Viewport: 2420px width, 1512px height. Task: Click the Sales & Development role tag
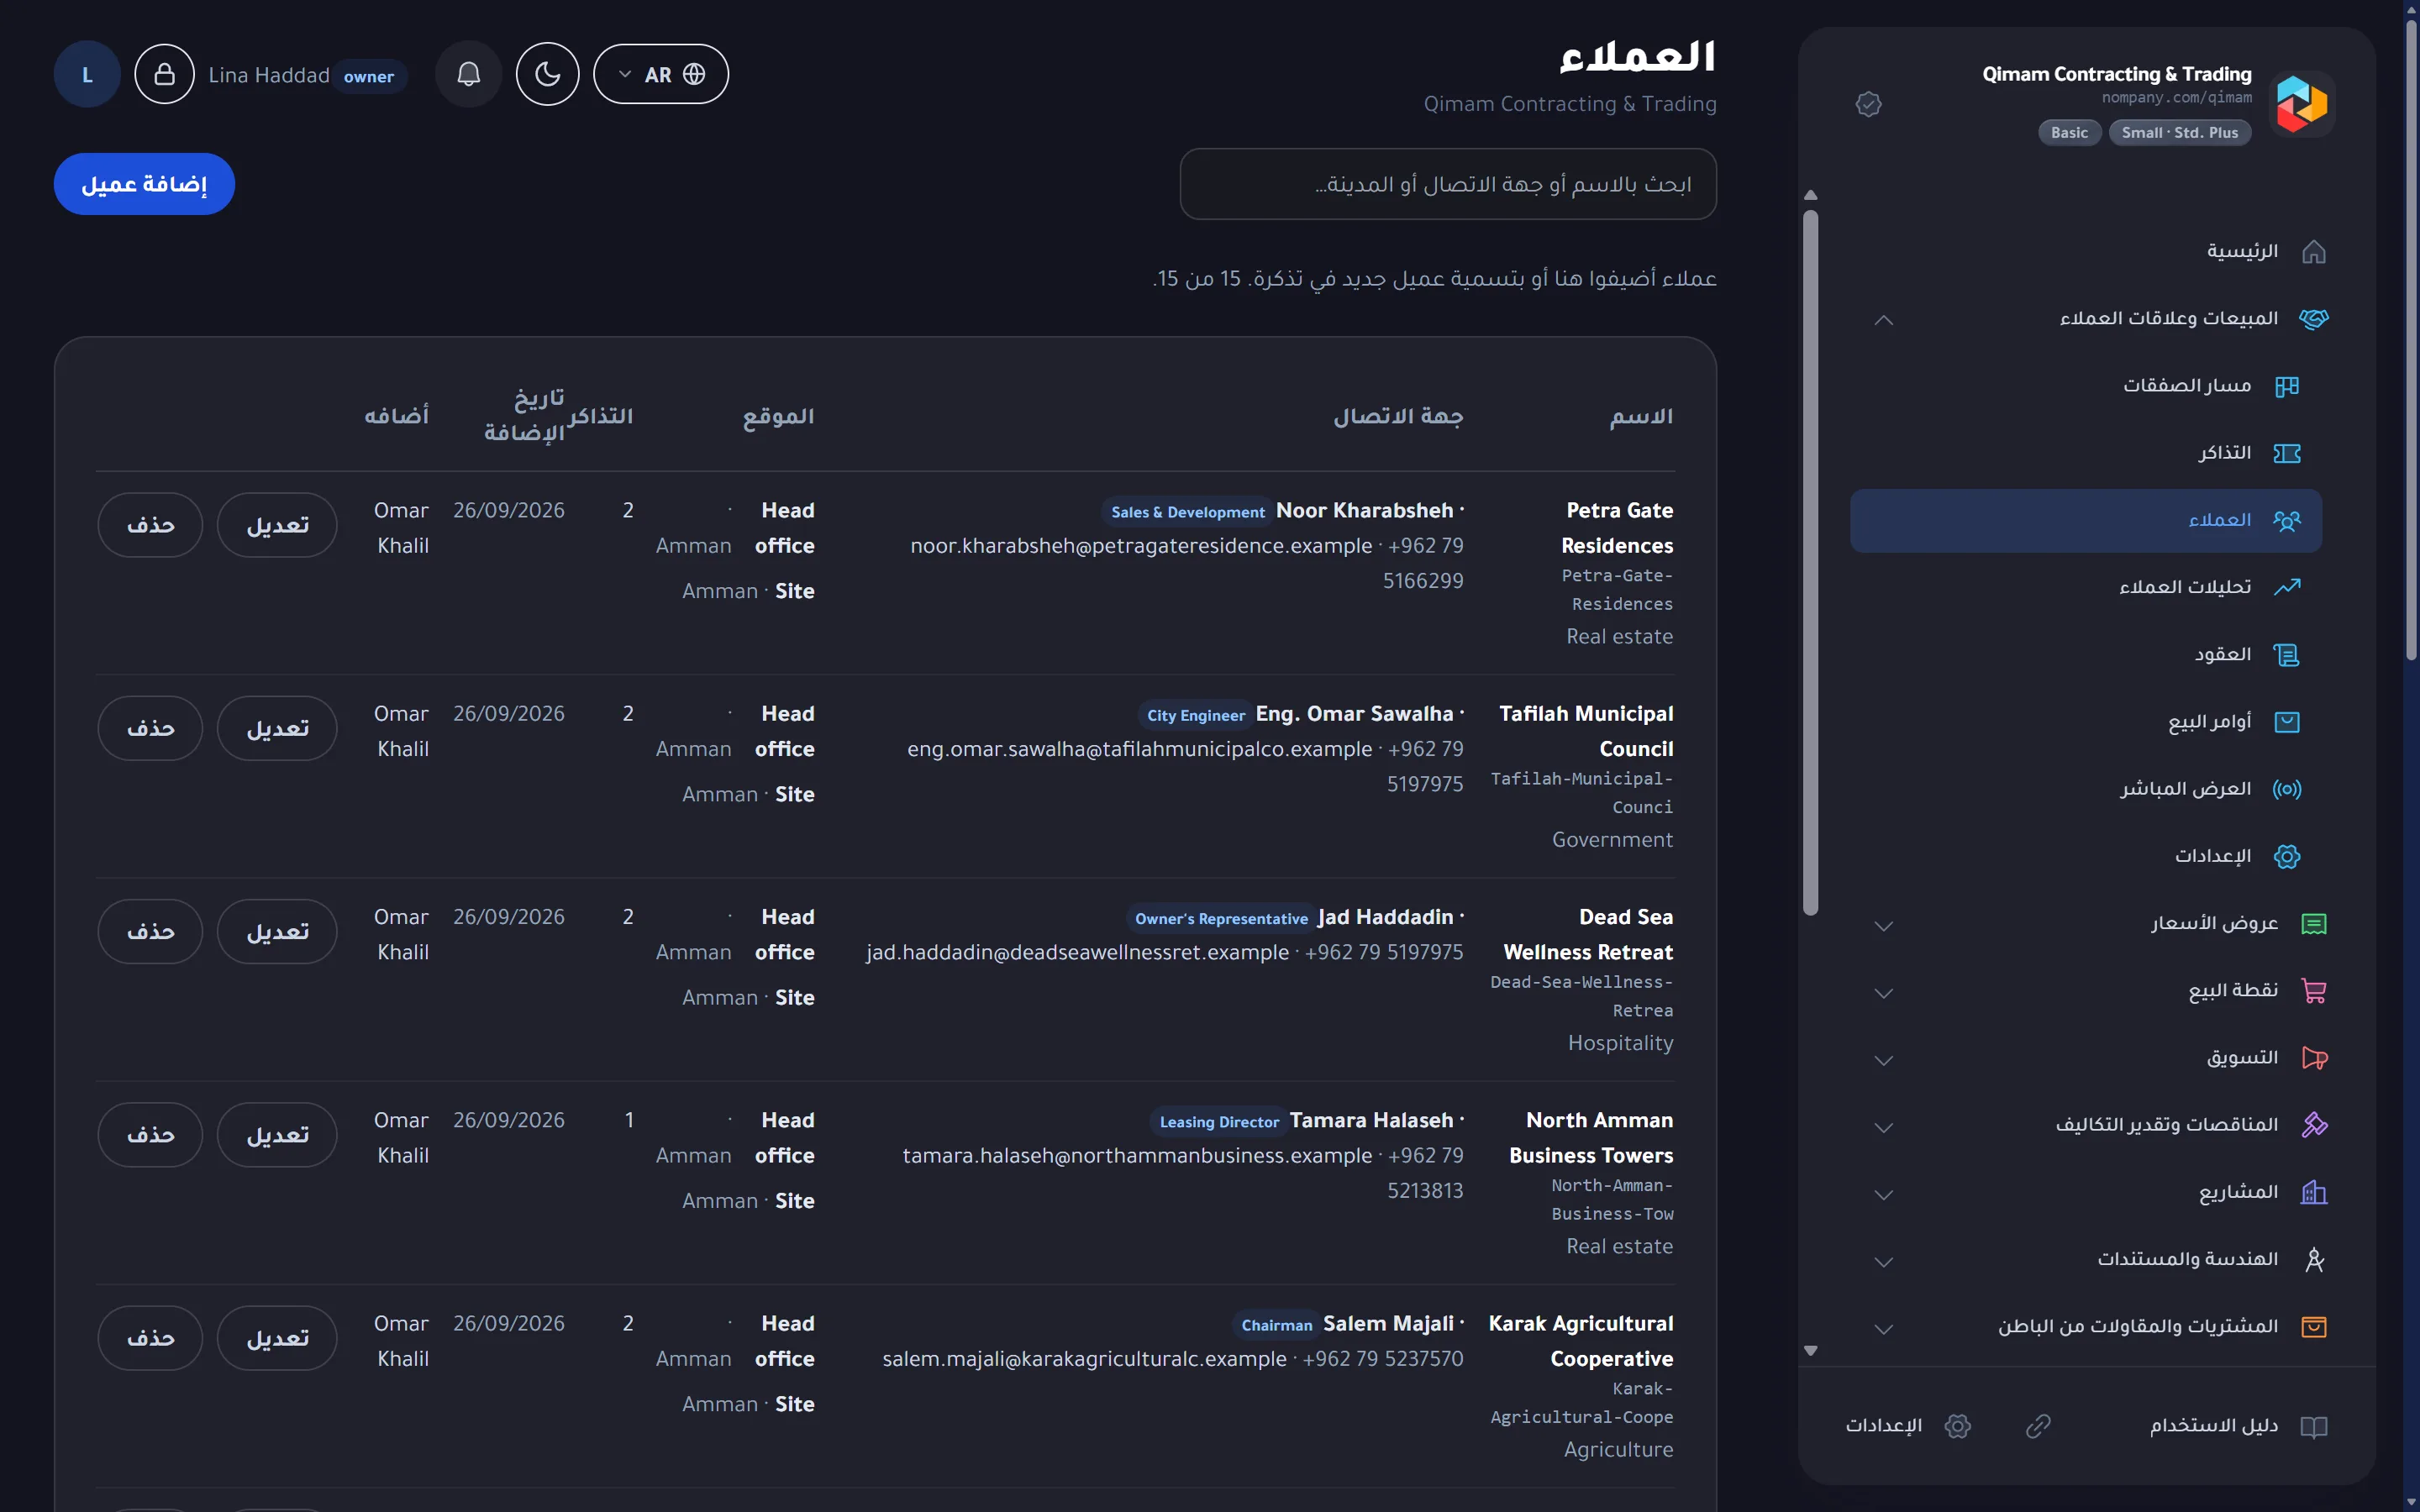pos(1187,512)
